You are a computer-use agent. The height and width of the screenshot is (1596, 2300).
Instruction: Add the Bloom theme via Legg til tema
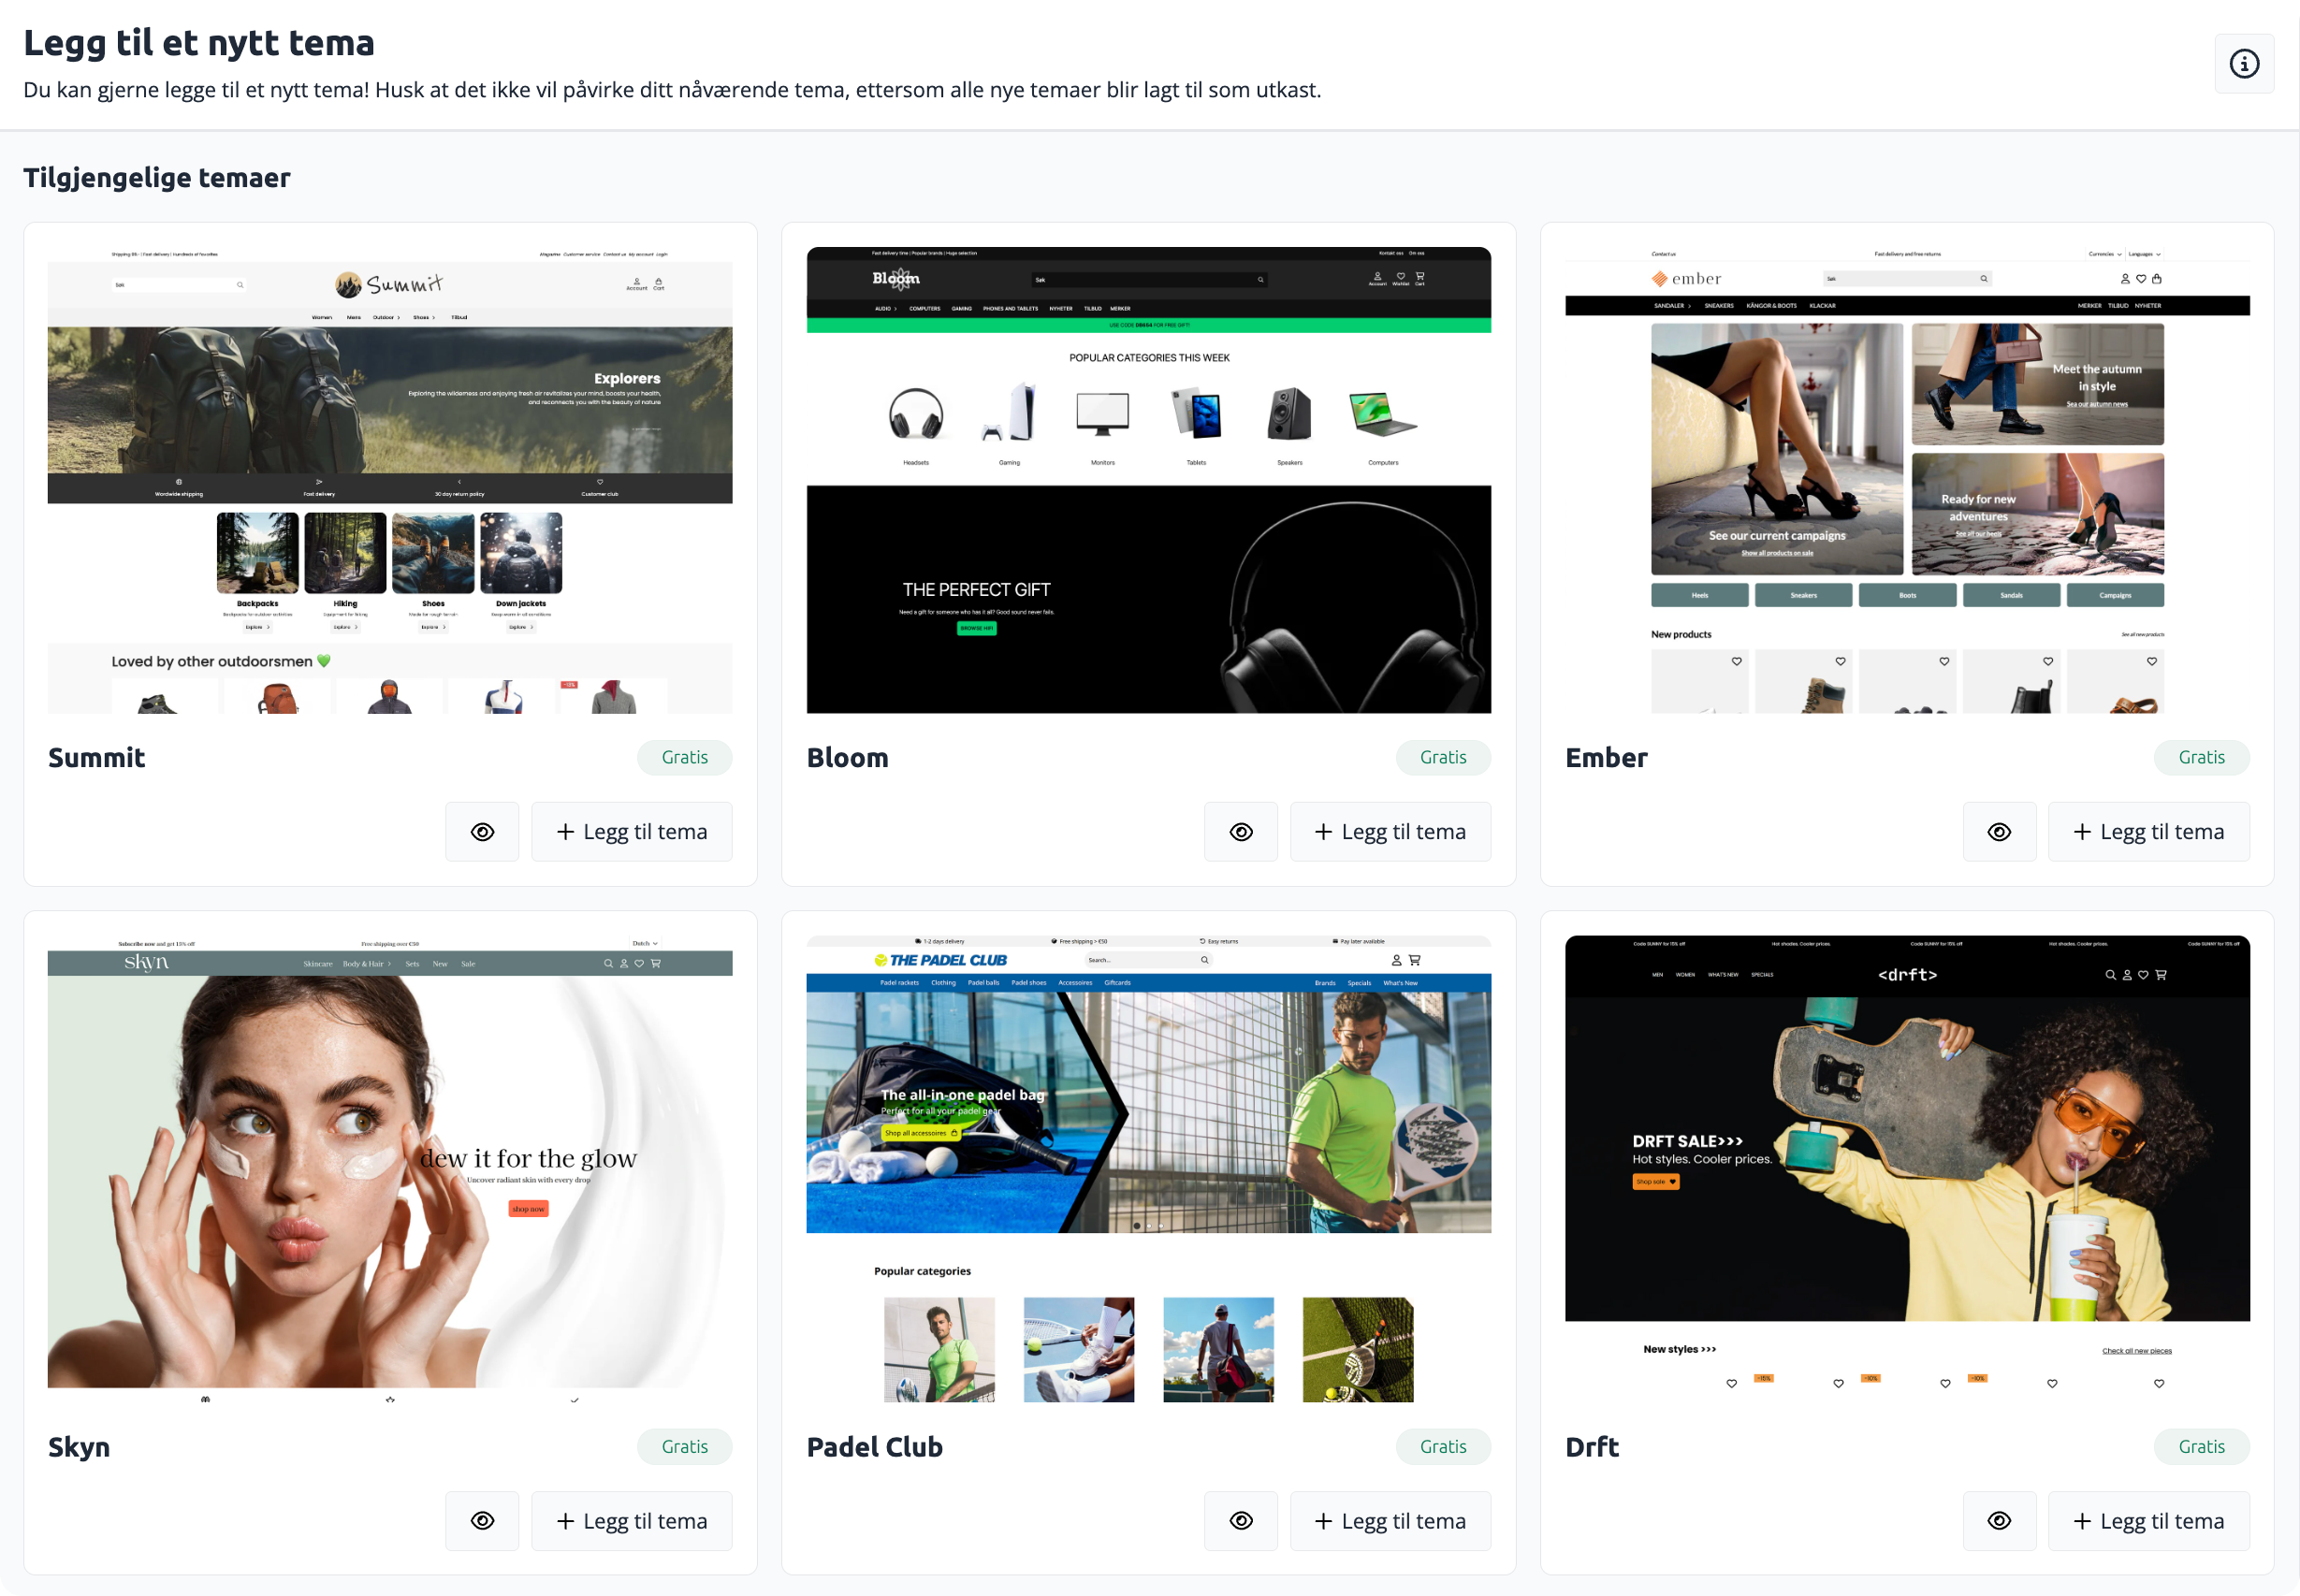pos(1389,832)
